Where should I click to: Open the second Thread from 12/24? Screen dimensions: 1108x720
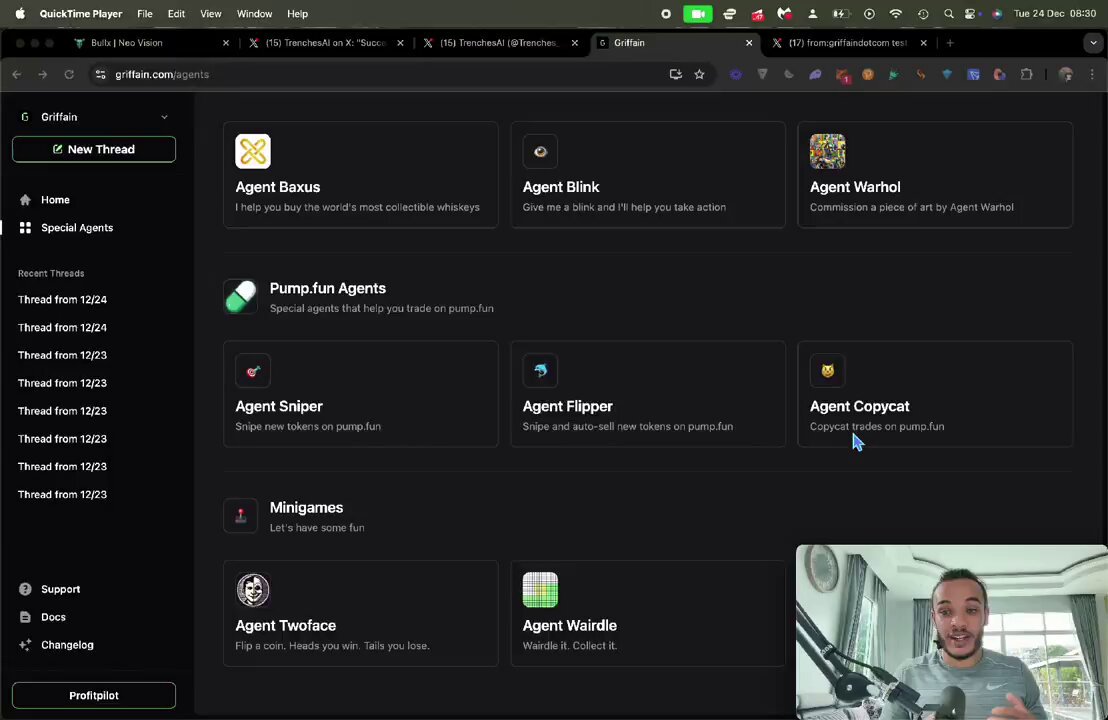62,328
